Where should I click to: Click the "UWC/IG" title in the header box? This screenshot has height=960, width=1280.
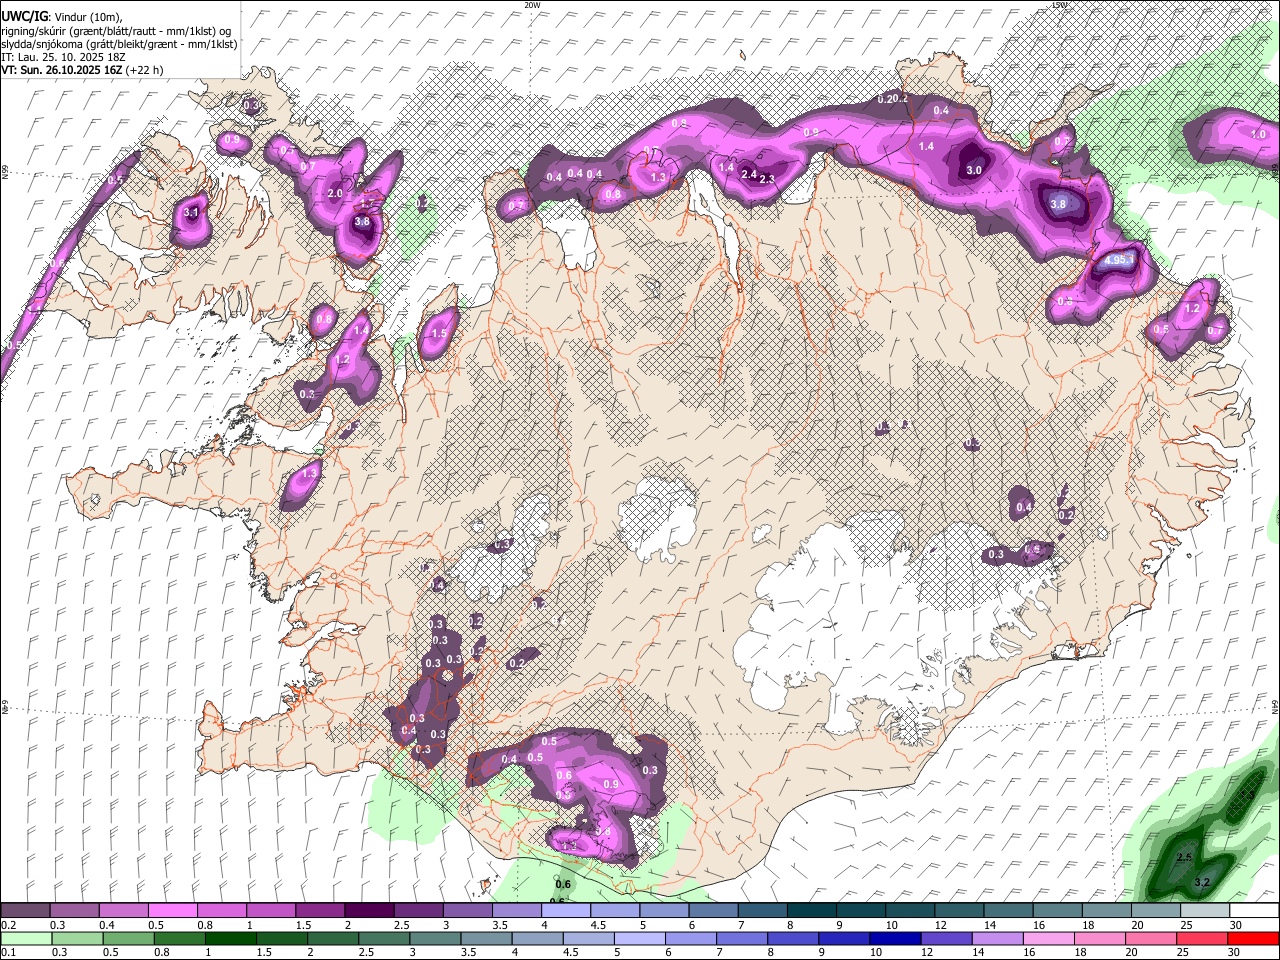[23, 16]
